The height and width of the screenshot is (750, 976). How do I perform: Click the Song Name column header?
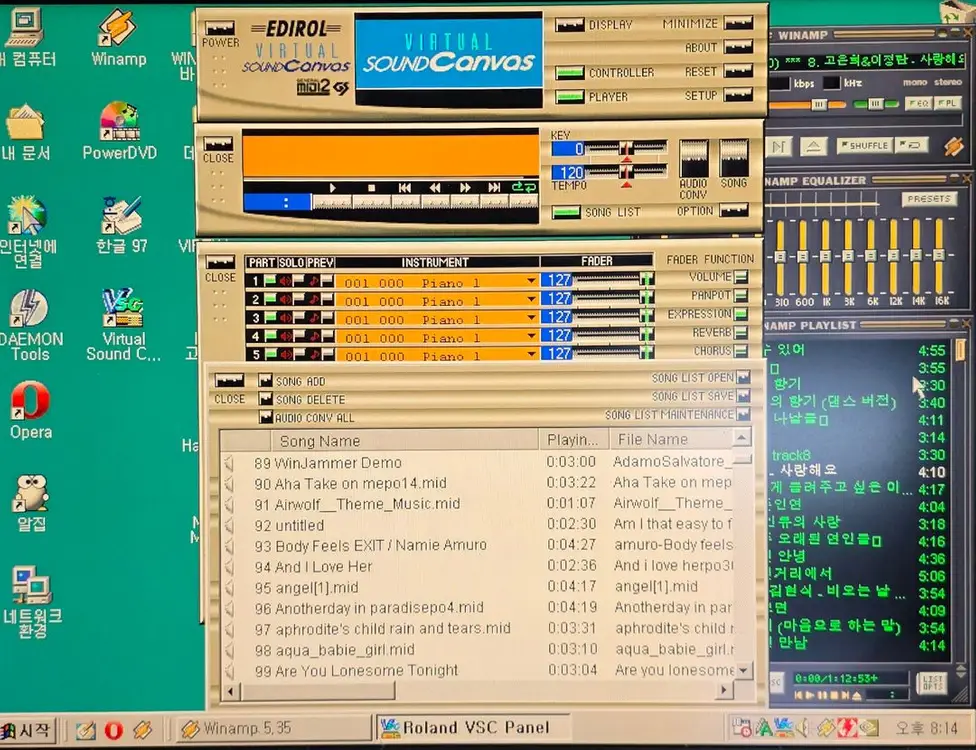(405, 441)
